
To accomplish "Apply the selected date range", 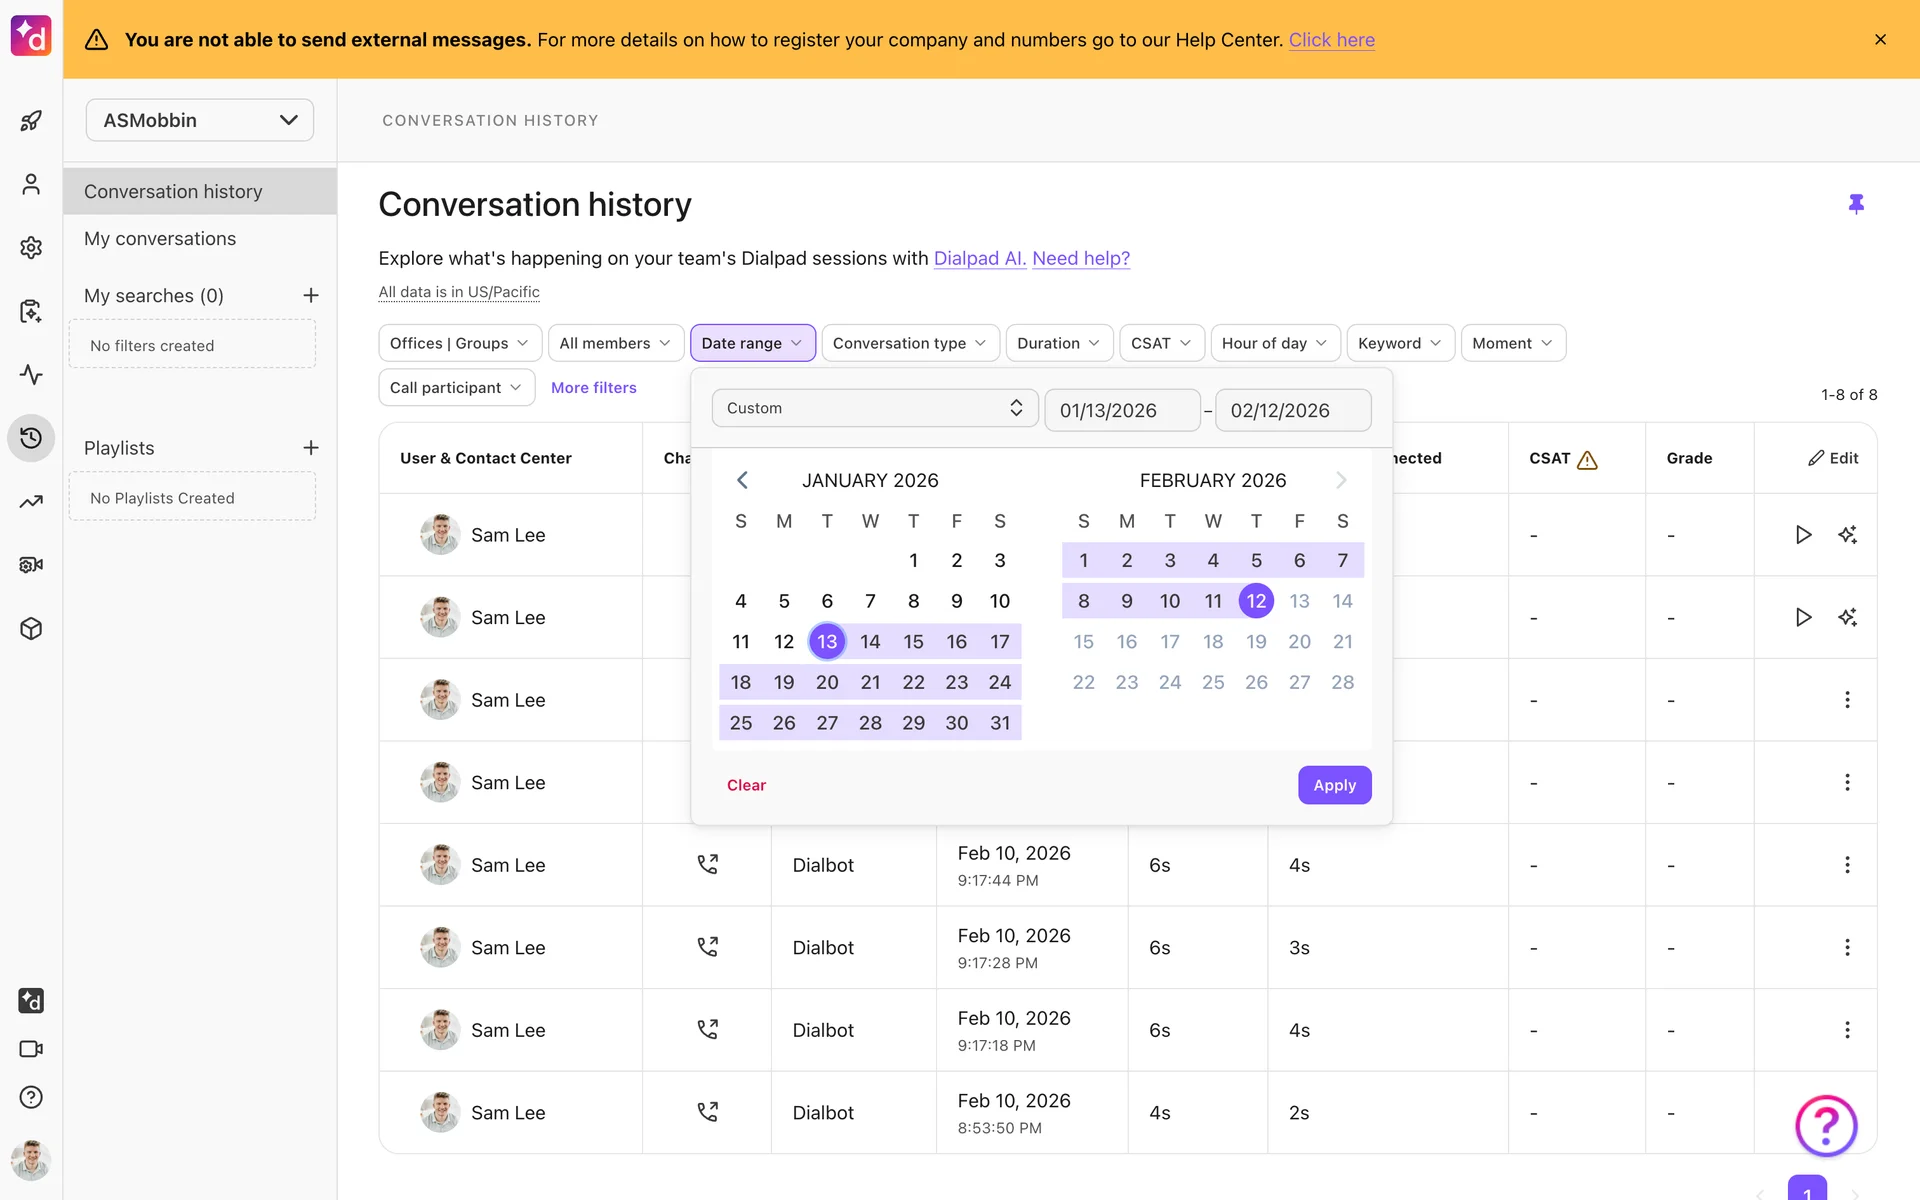I will click(1334, 785).
